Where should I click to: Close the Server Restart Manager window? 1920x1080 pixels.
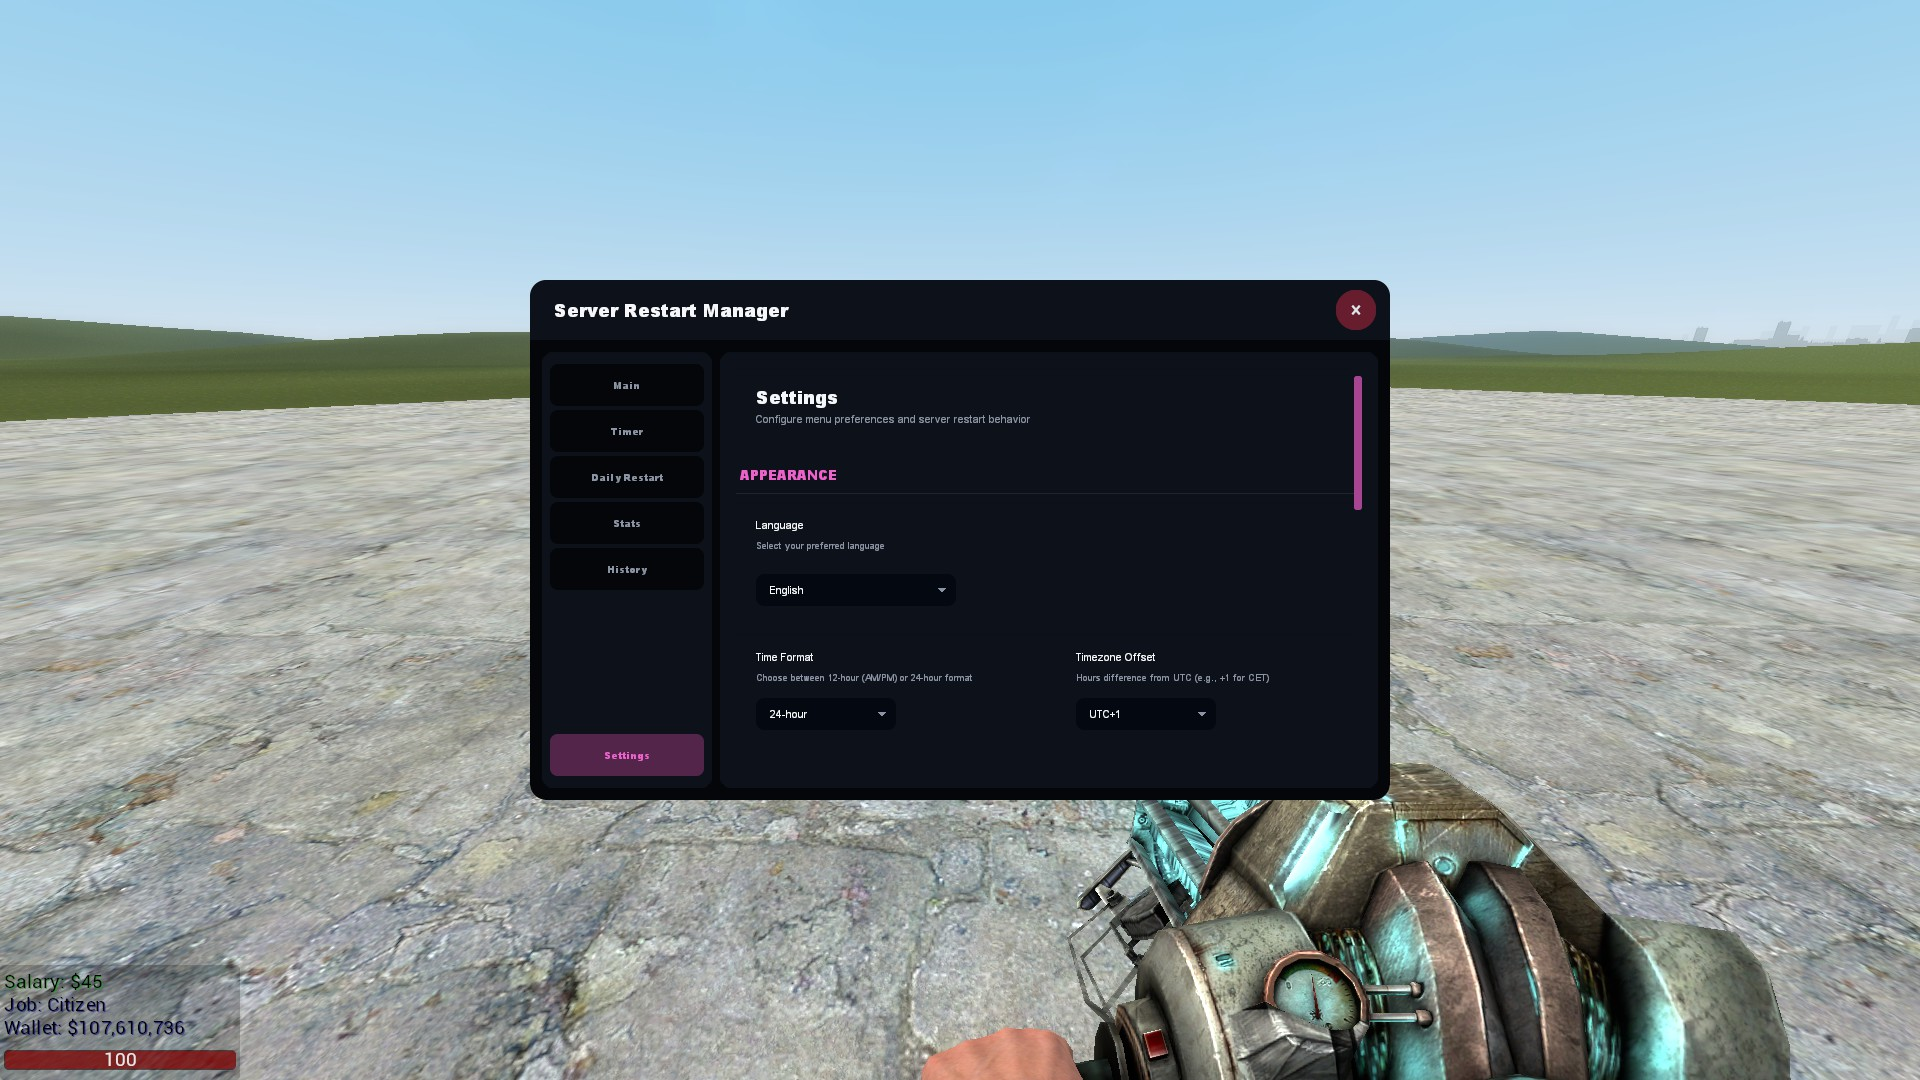1355,310
